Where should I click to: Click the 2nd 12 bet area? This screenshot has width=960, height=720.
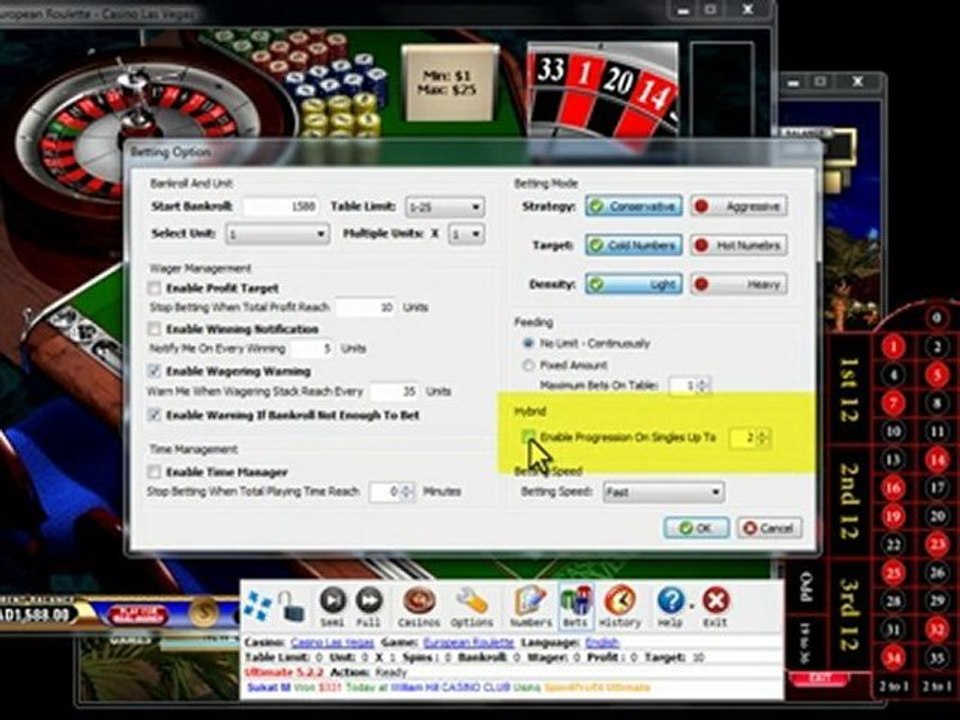click(848, 501)
